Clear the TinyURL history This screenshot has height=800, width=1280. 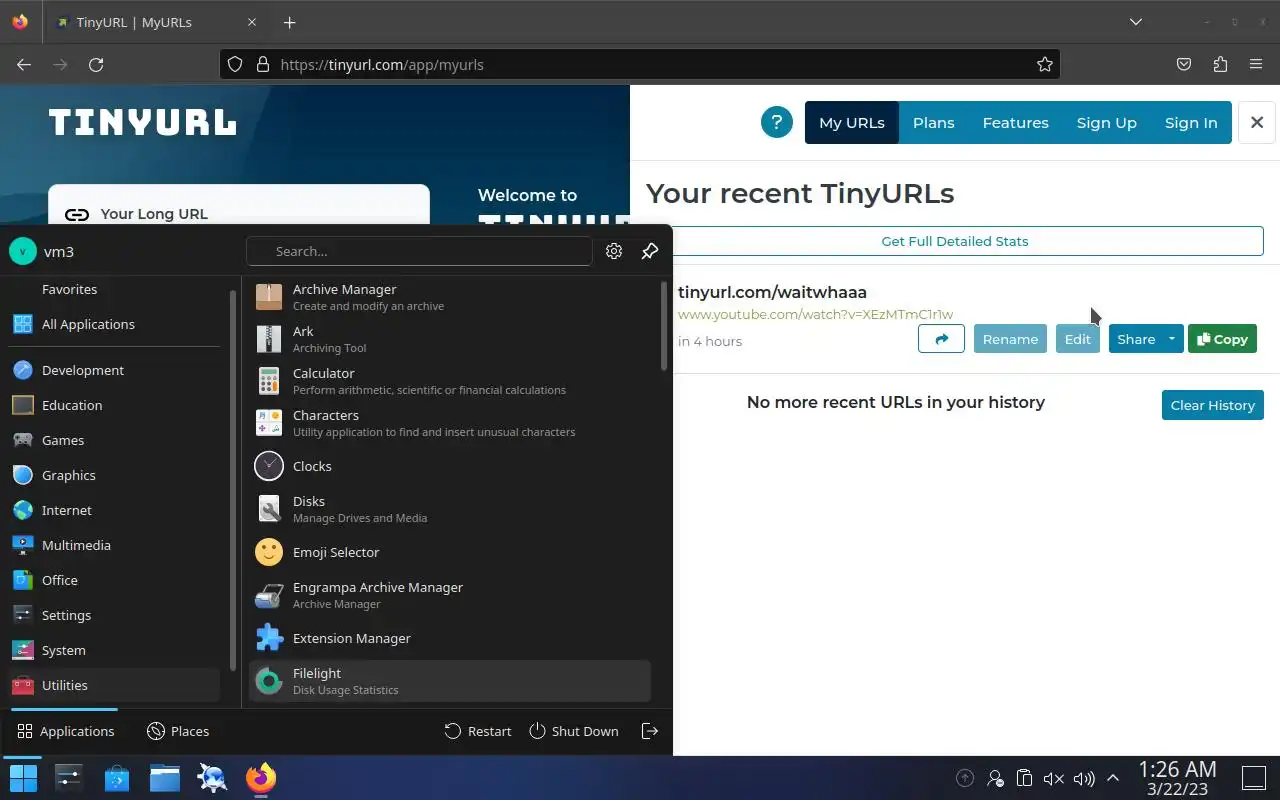1213,405
